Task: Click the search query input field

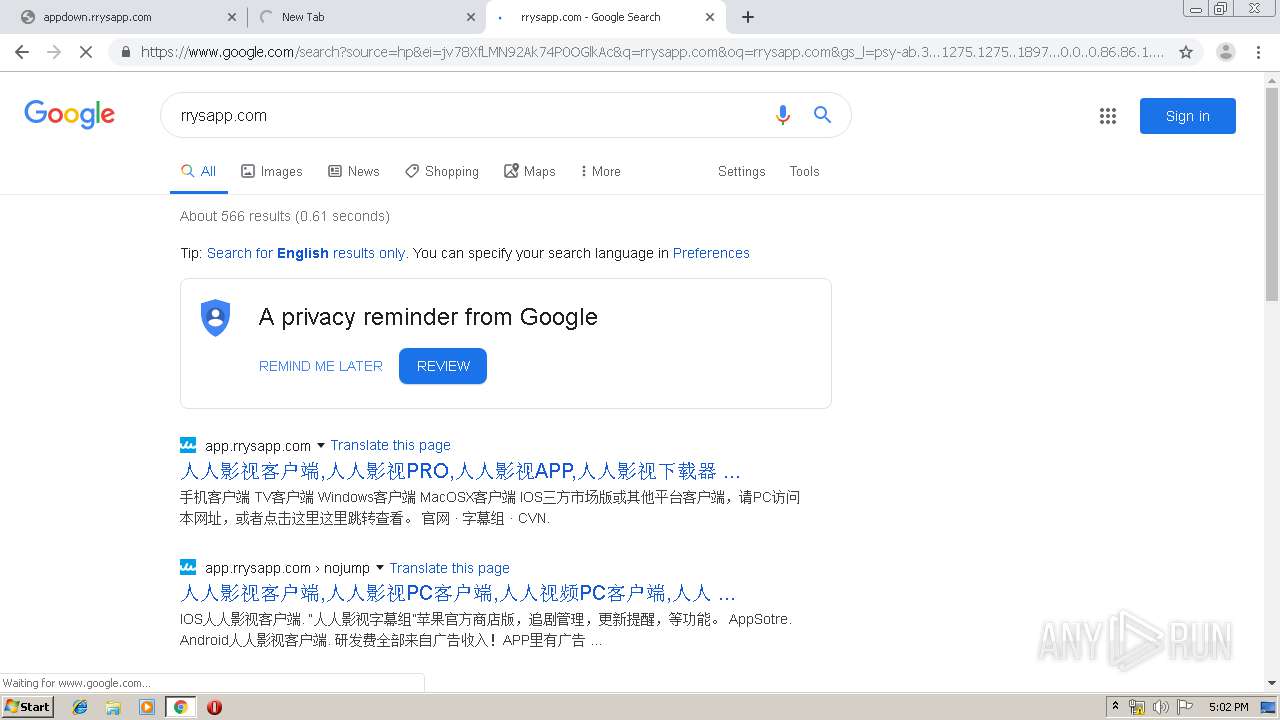Action: [x=470, y=115]
